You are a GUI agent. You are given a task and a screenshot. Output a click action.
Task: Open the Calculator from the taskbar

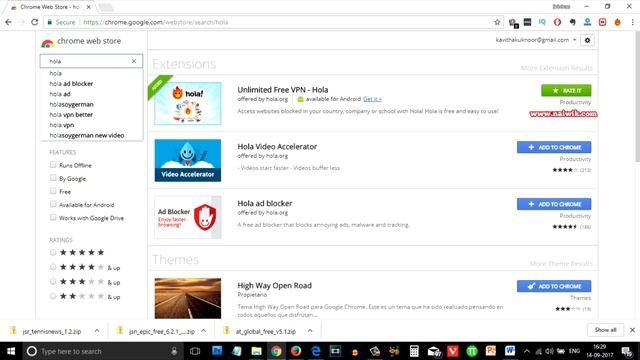414,351
